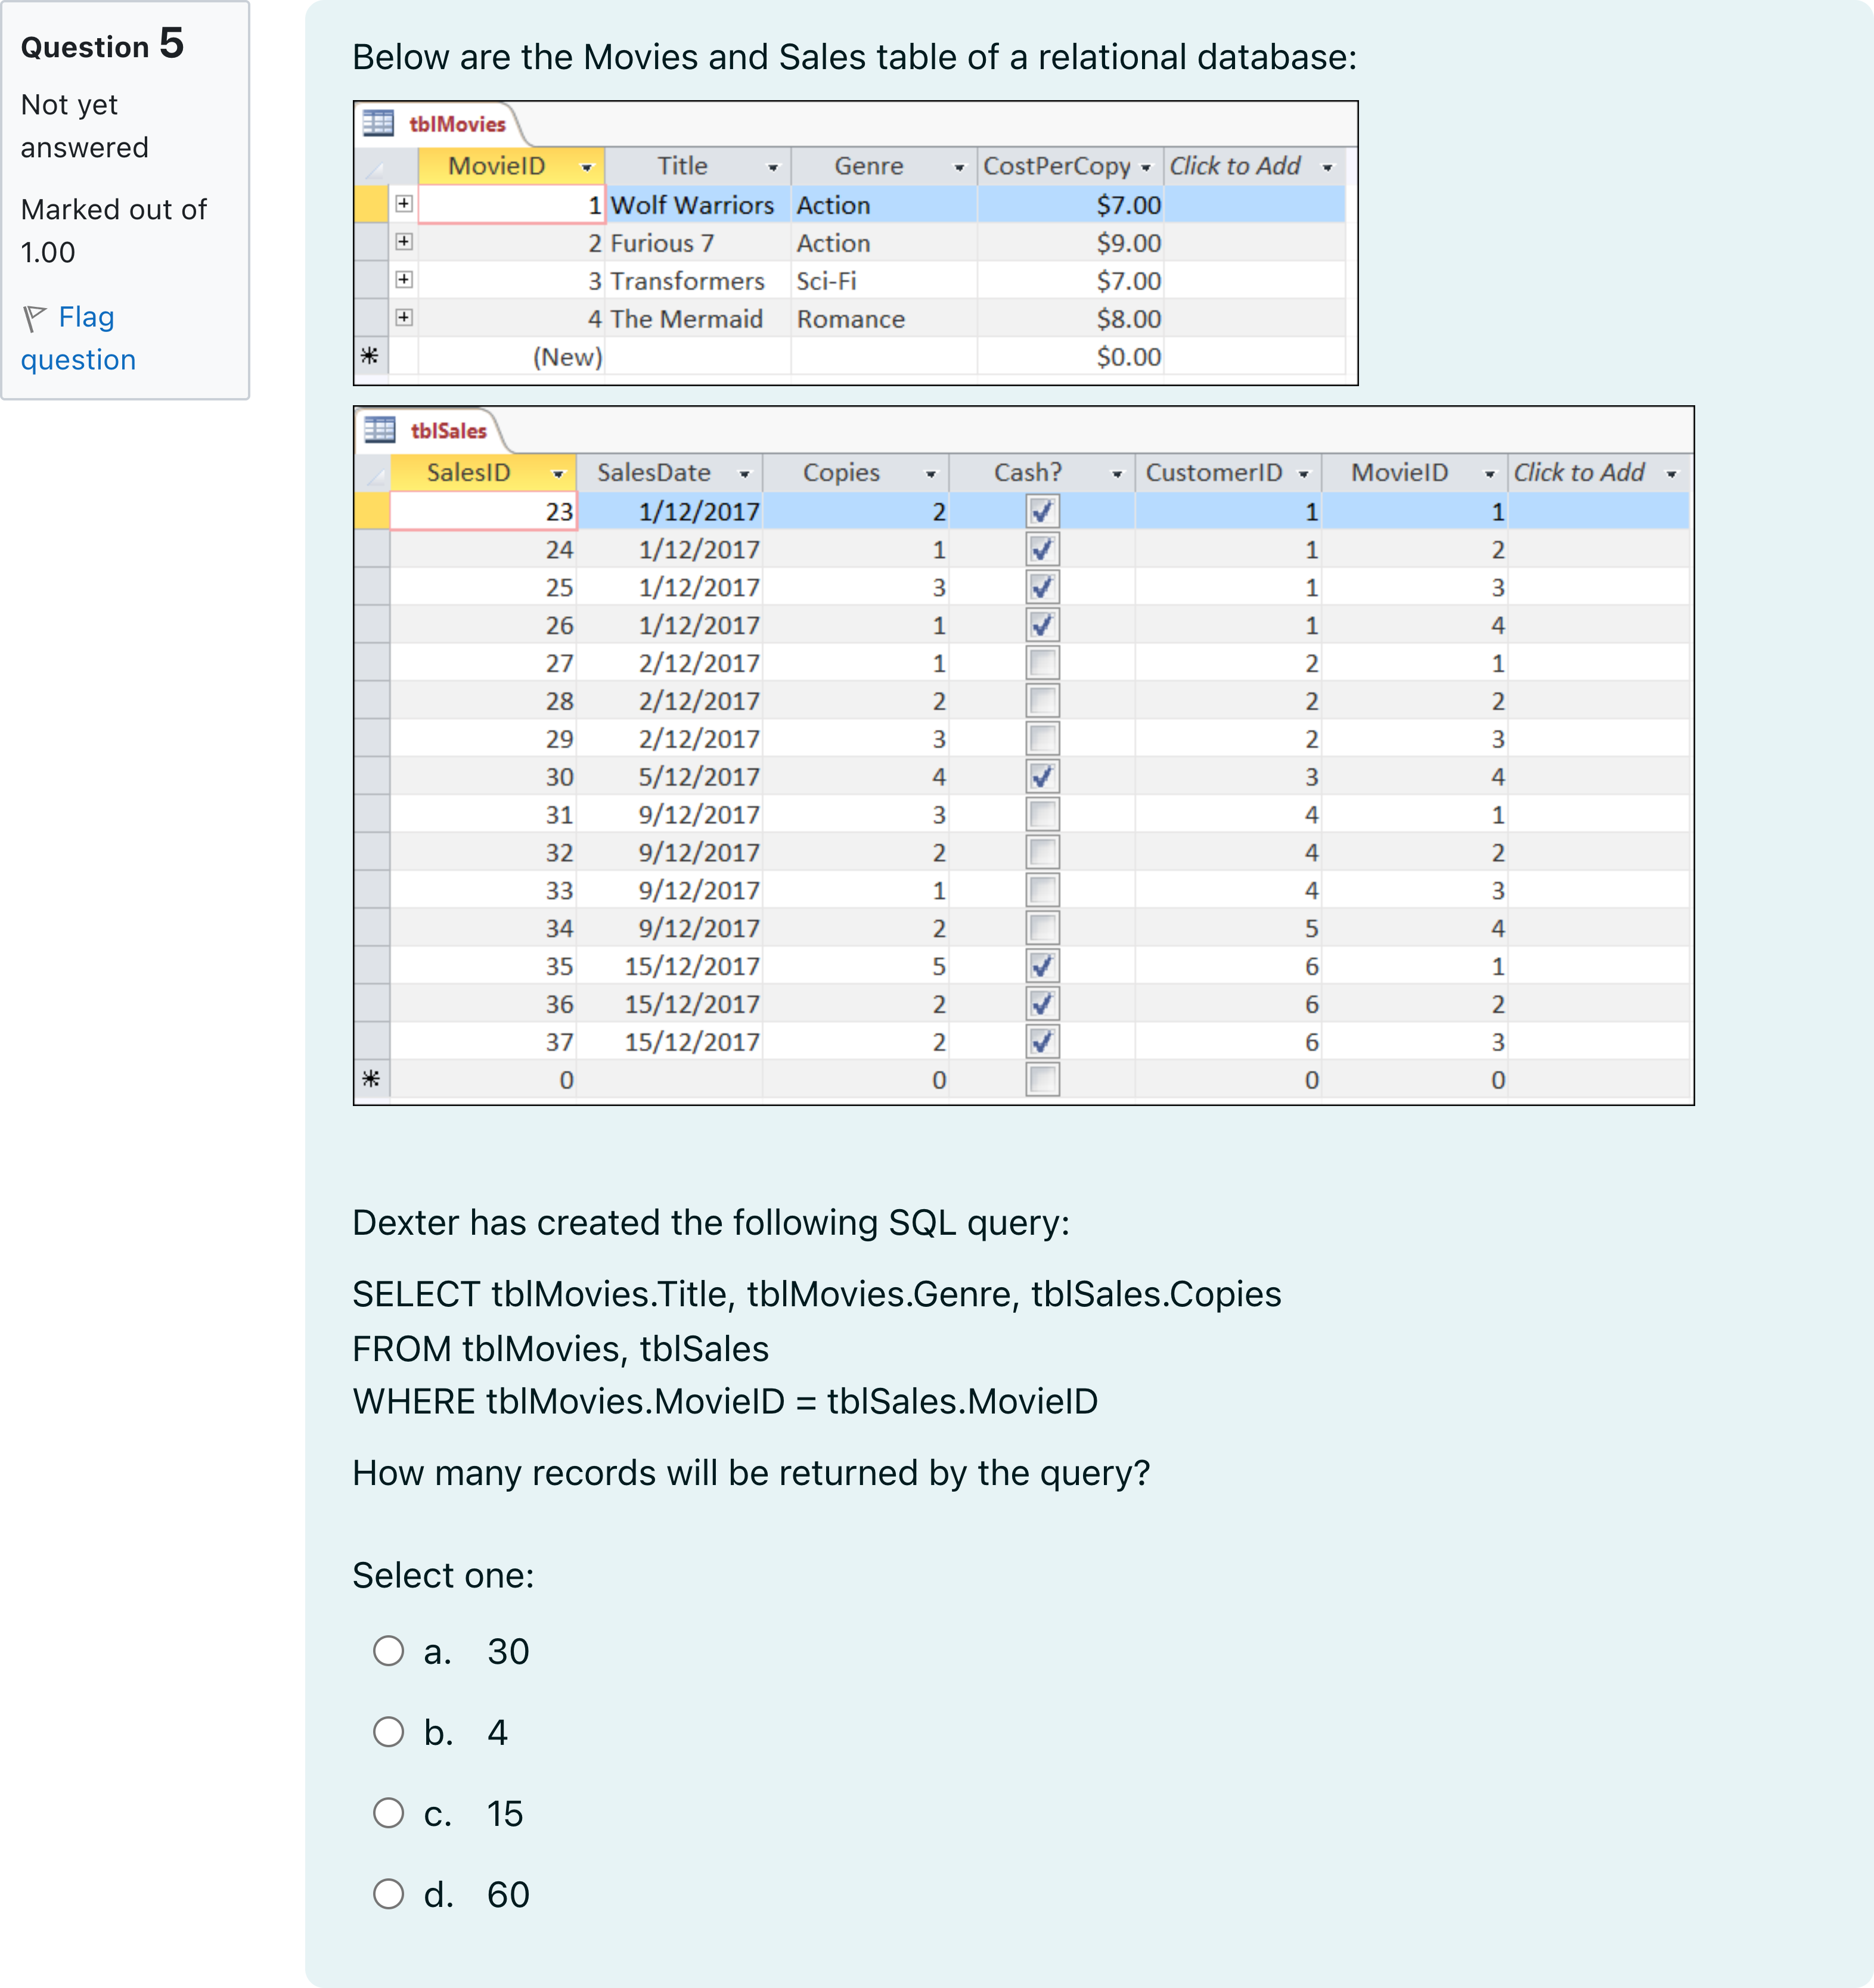Image resolution: width=1874 pixels, height=1988 pixels.
Task: Check the Cash? checkbox for SalesID 32
Action: coord(1042,853)
